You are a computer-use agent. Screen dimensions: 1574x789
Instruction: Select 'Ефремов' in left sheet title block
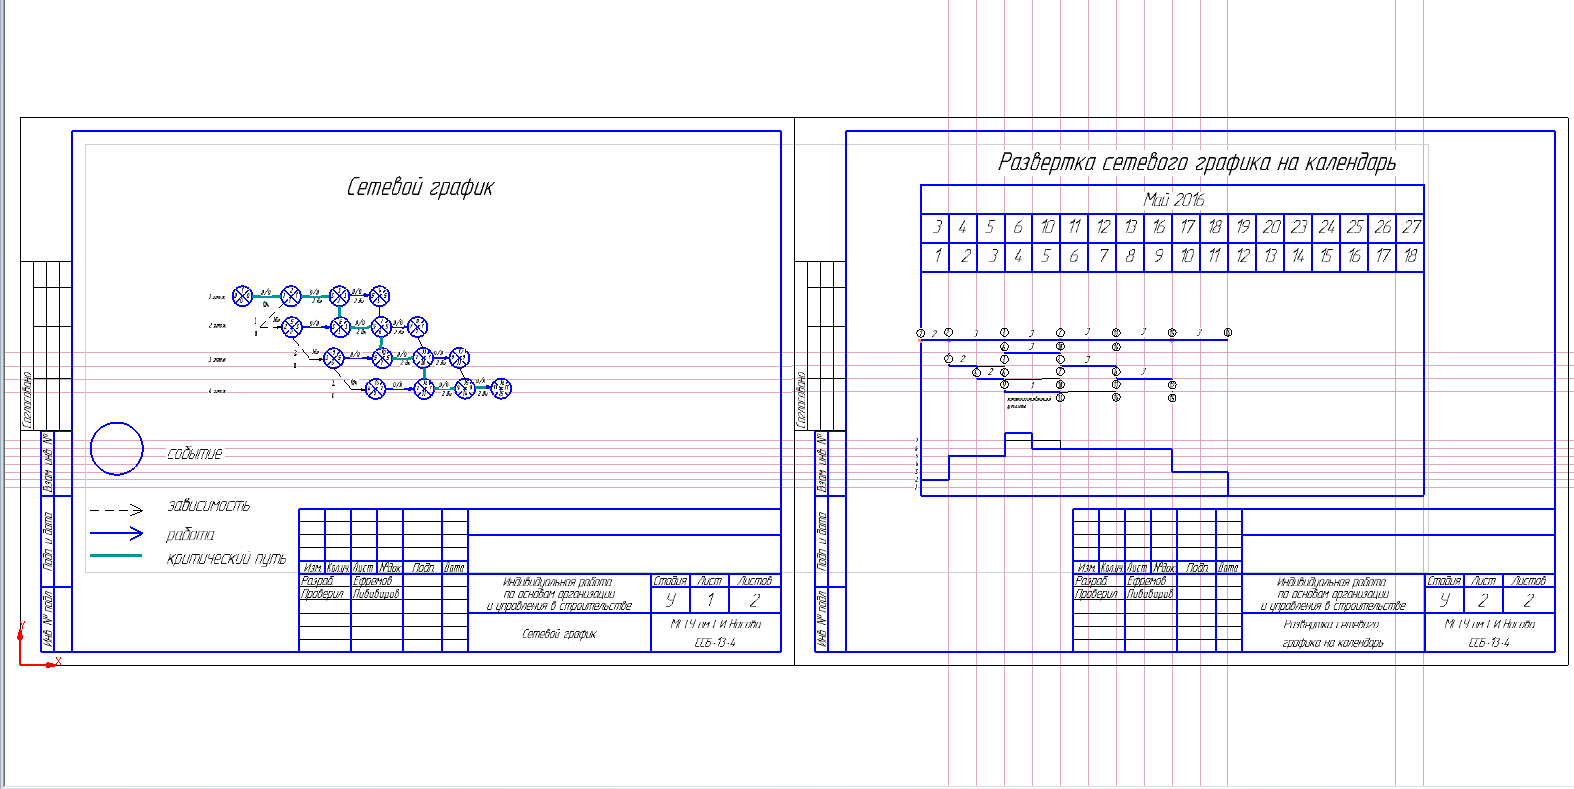(x=372, y=581)
